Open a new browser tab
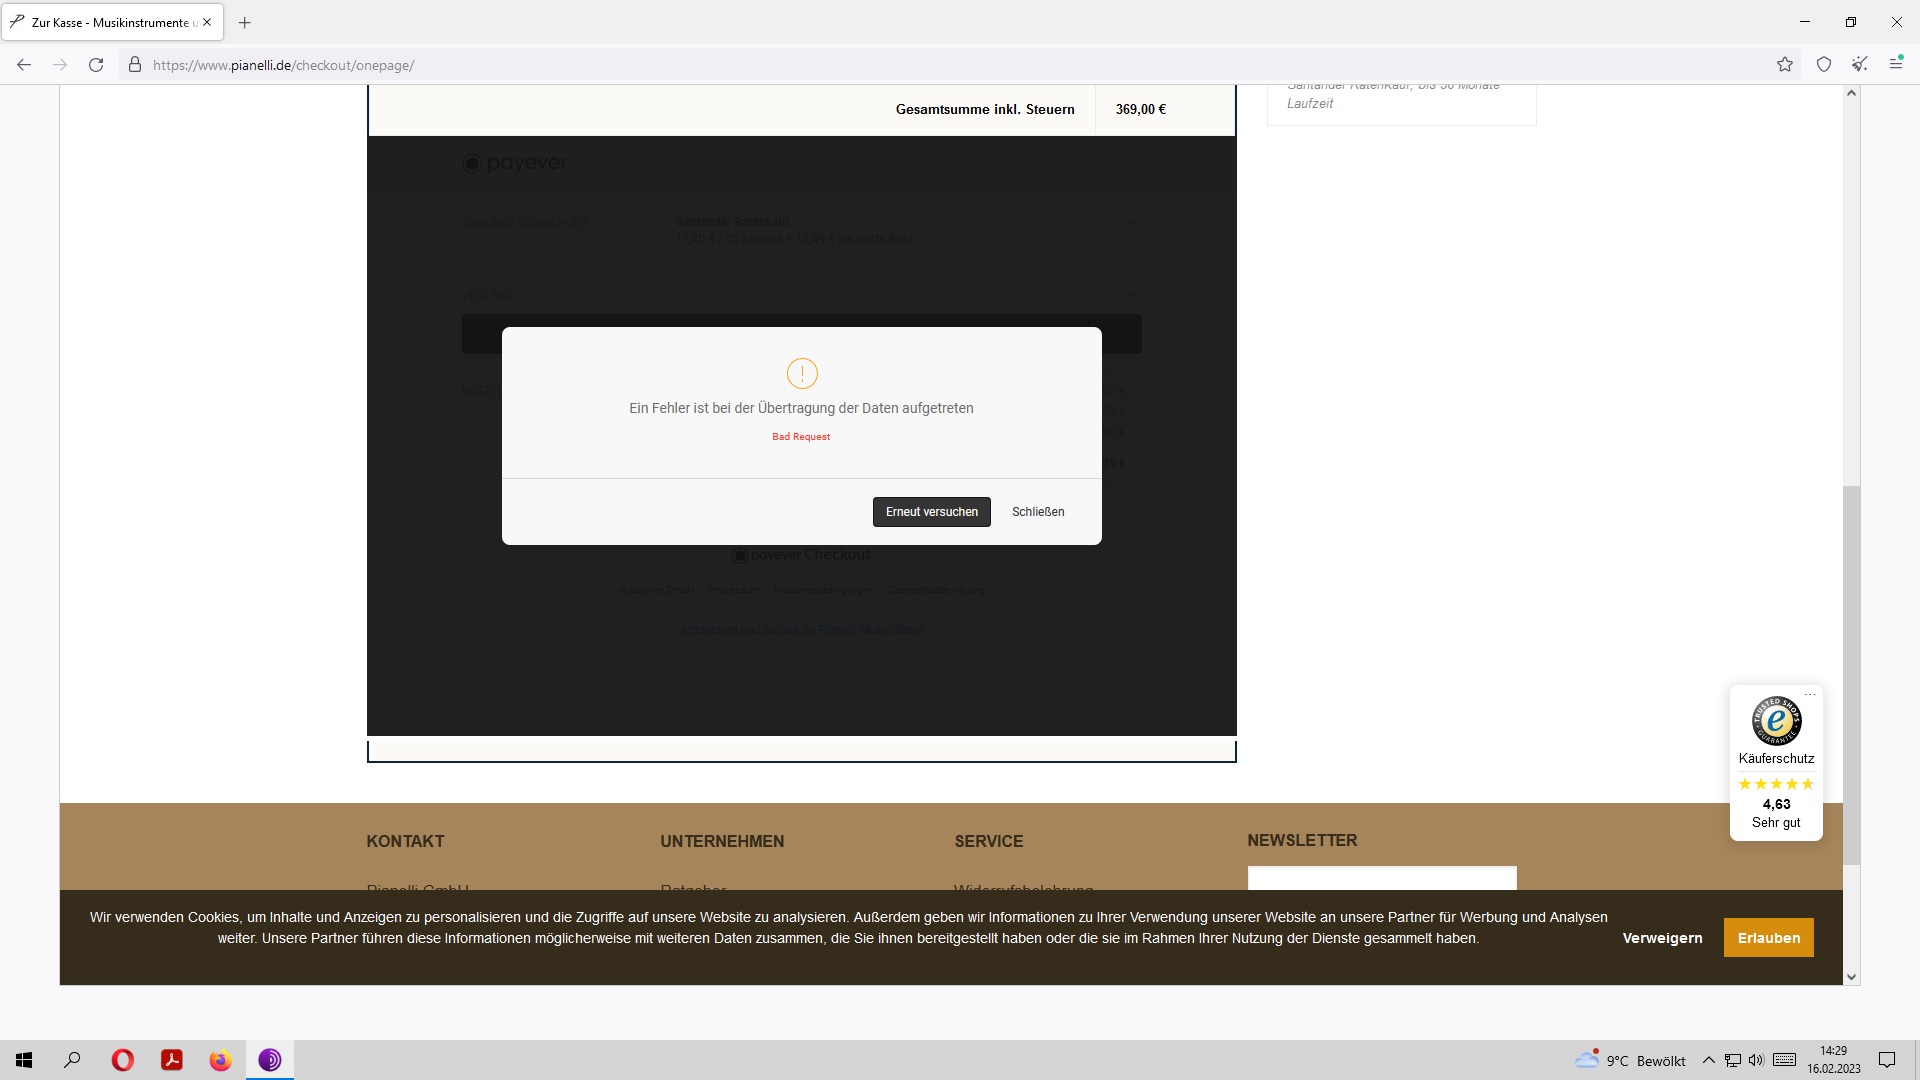 [x=245, y=22]
